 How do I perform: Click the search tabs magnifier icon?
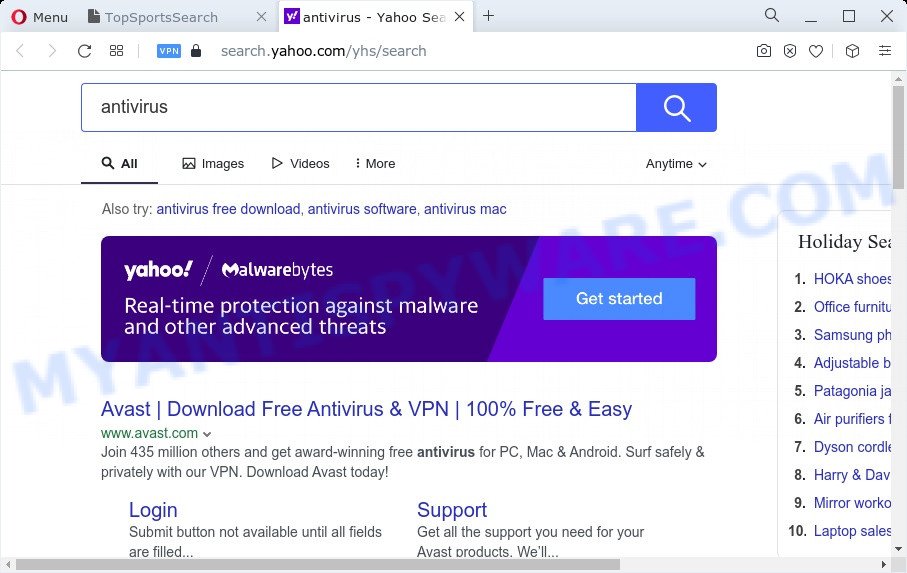tap(772, 16)
